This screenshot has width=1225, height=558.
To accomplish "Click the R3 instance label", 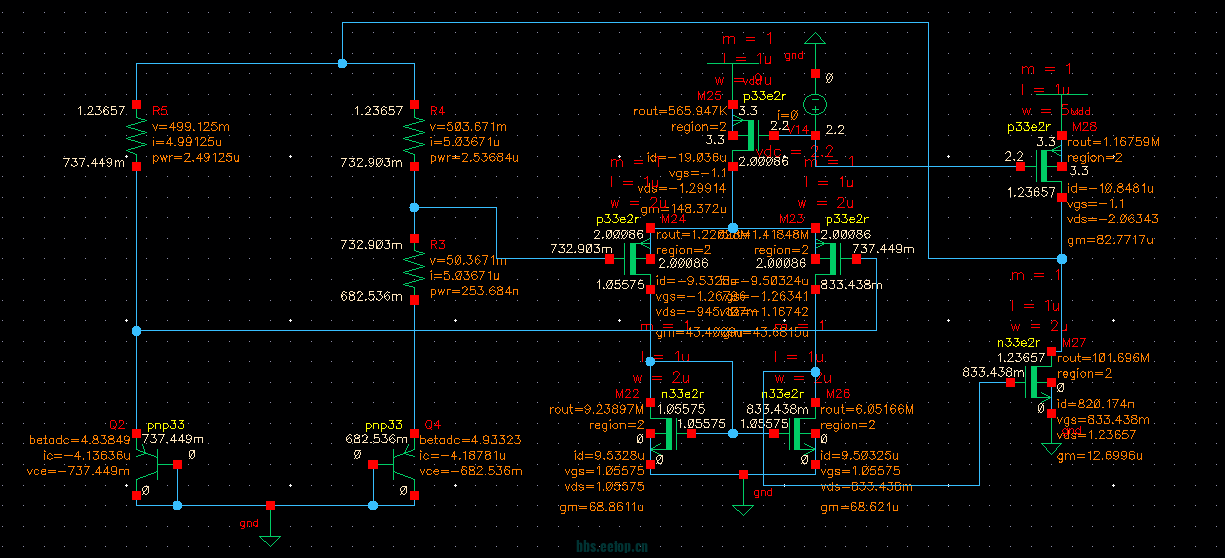I will [437, 243].
